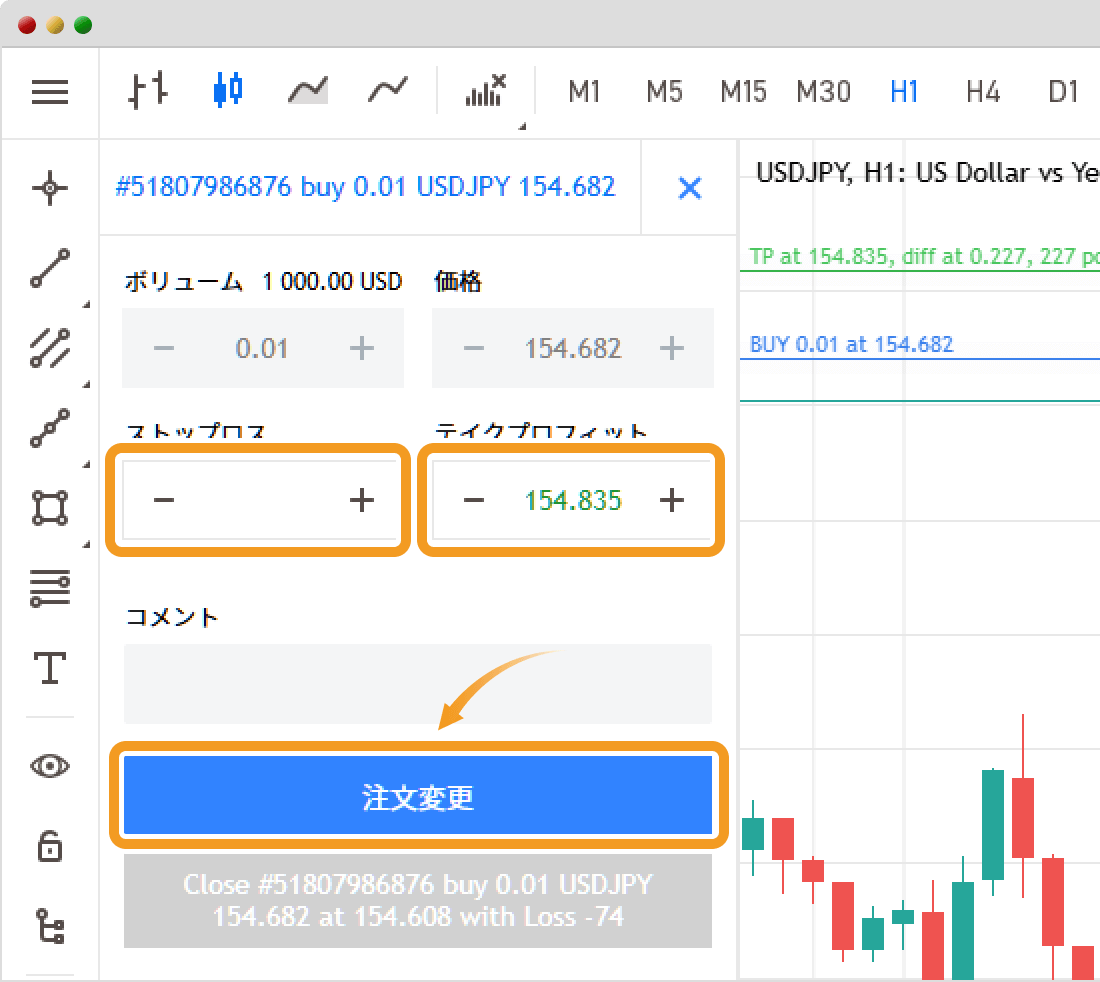
Task: Click the macOS green fullscreen button
Action: coord(83,25)
